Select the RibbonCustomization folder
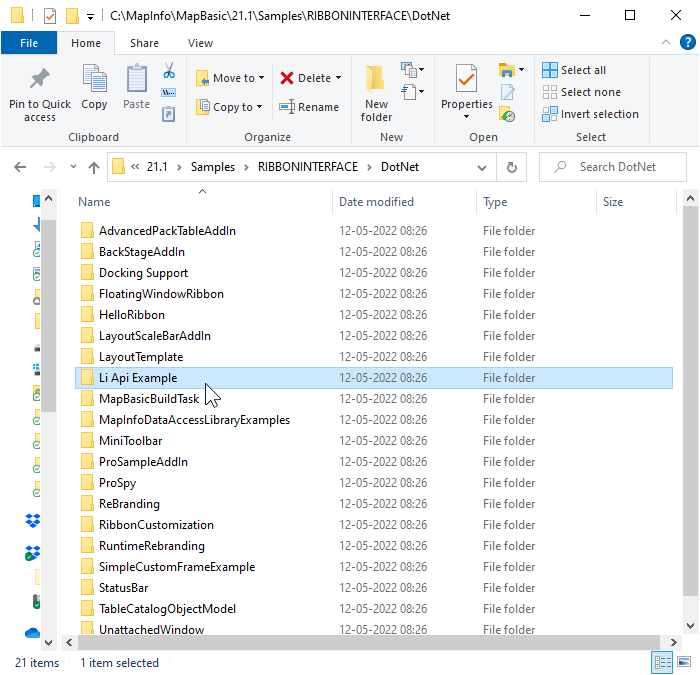The width and height of the screenshot is (700, 675). pos(374,525)
